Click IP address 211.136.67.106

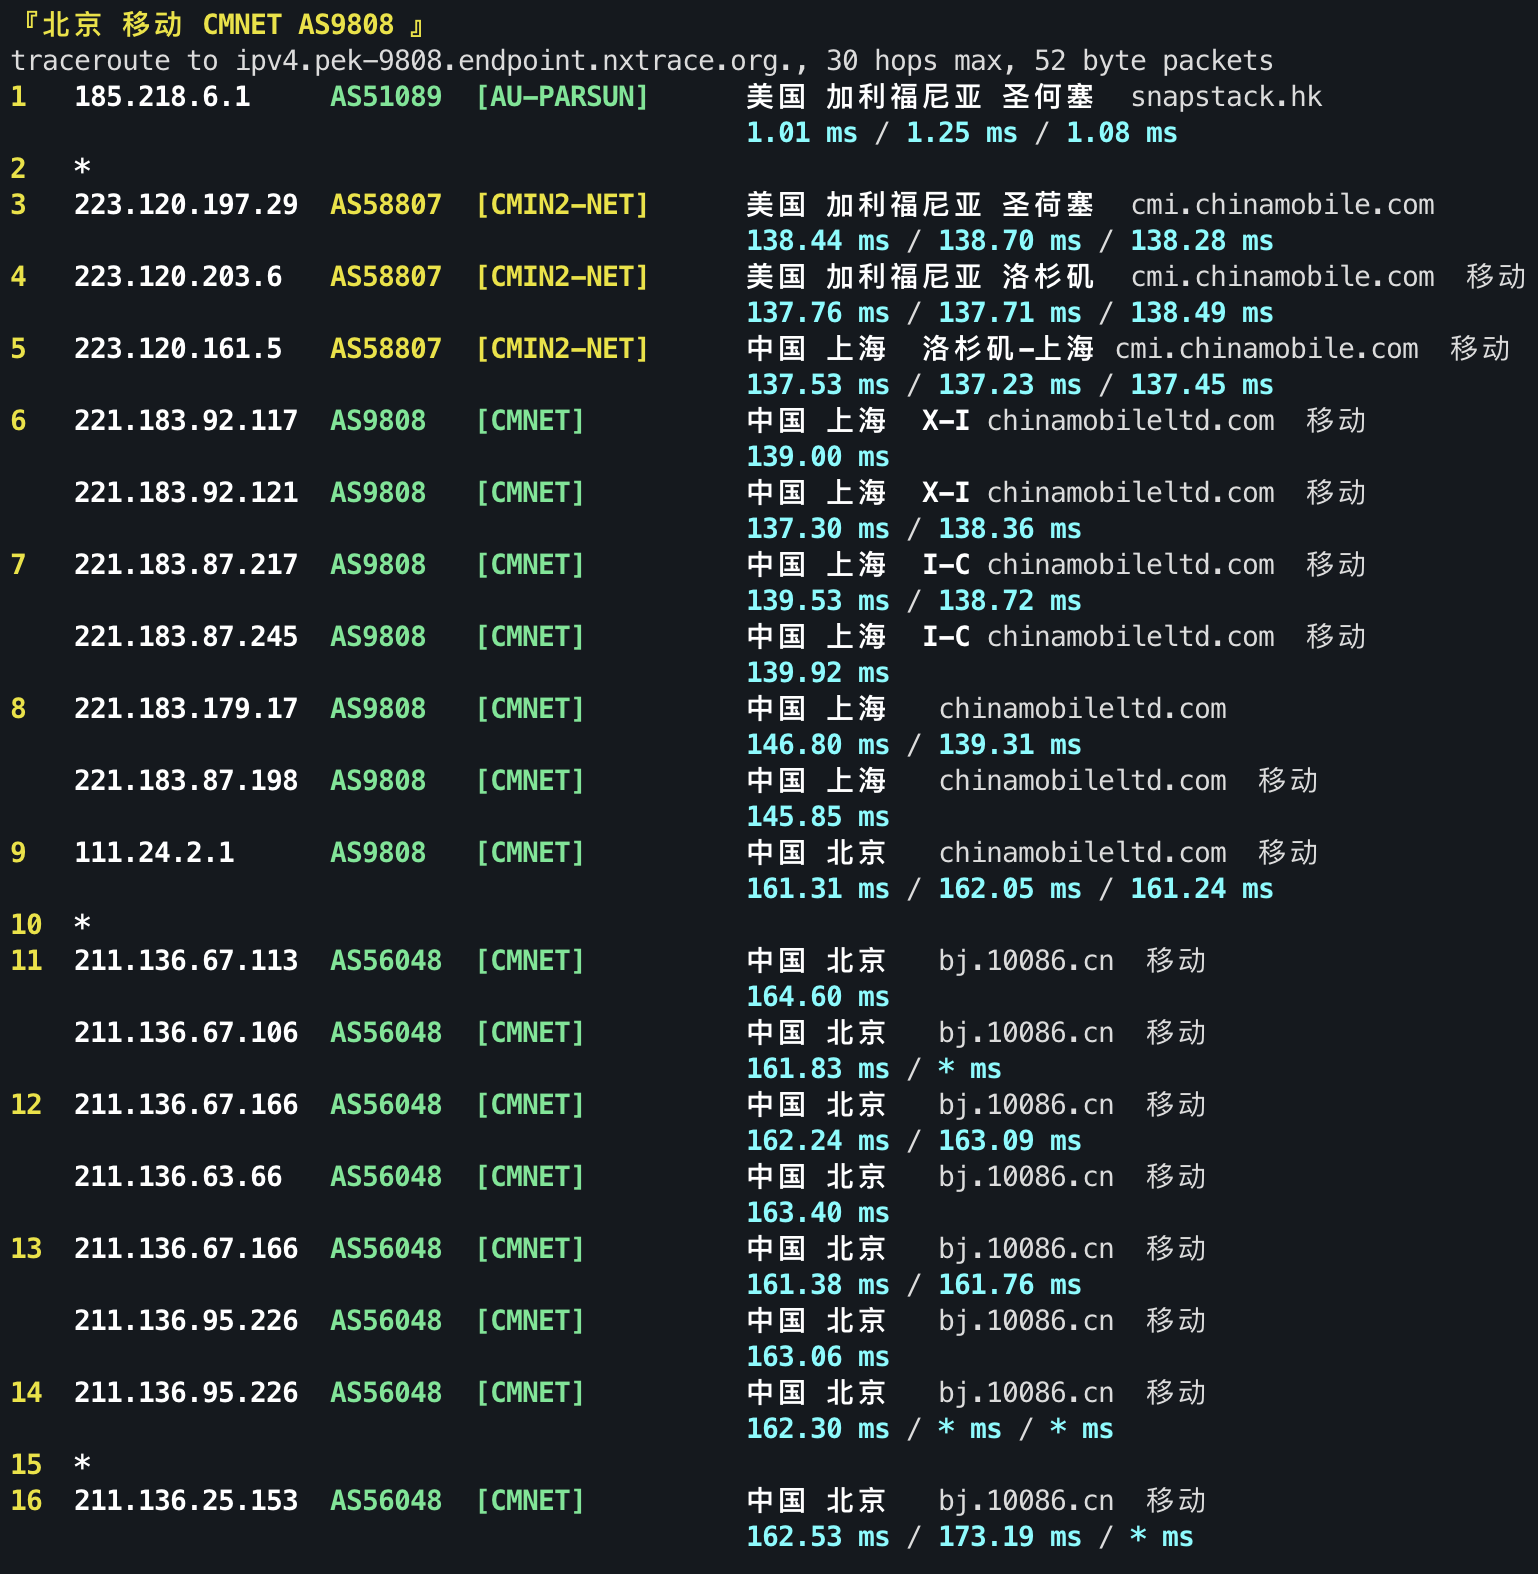186,1033
